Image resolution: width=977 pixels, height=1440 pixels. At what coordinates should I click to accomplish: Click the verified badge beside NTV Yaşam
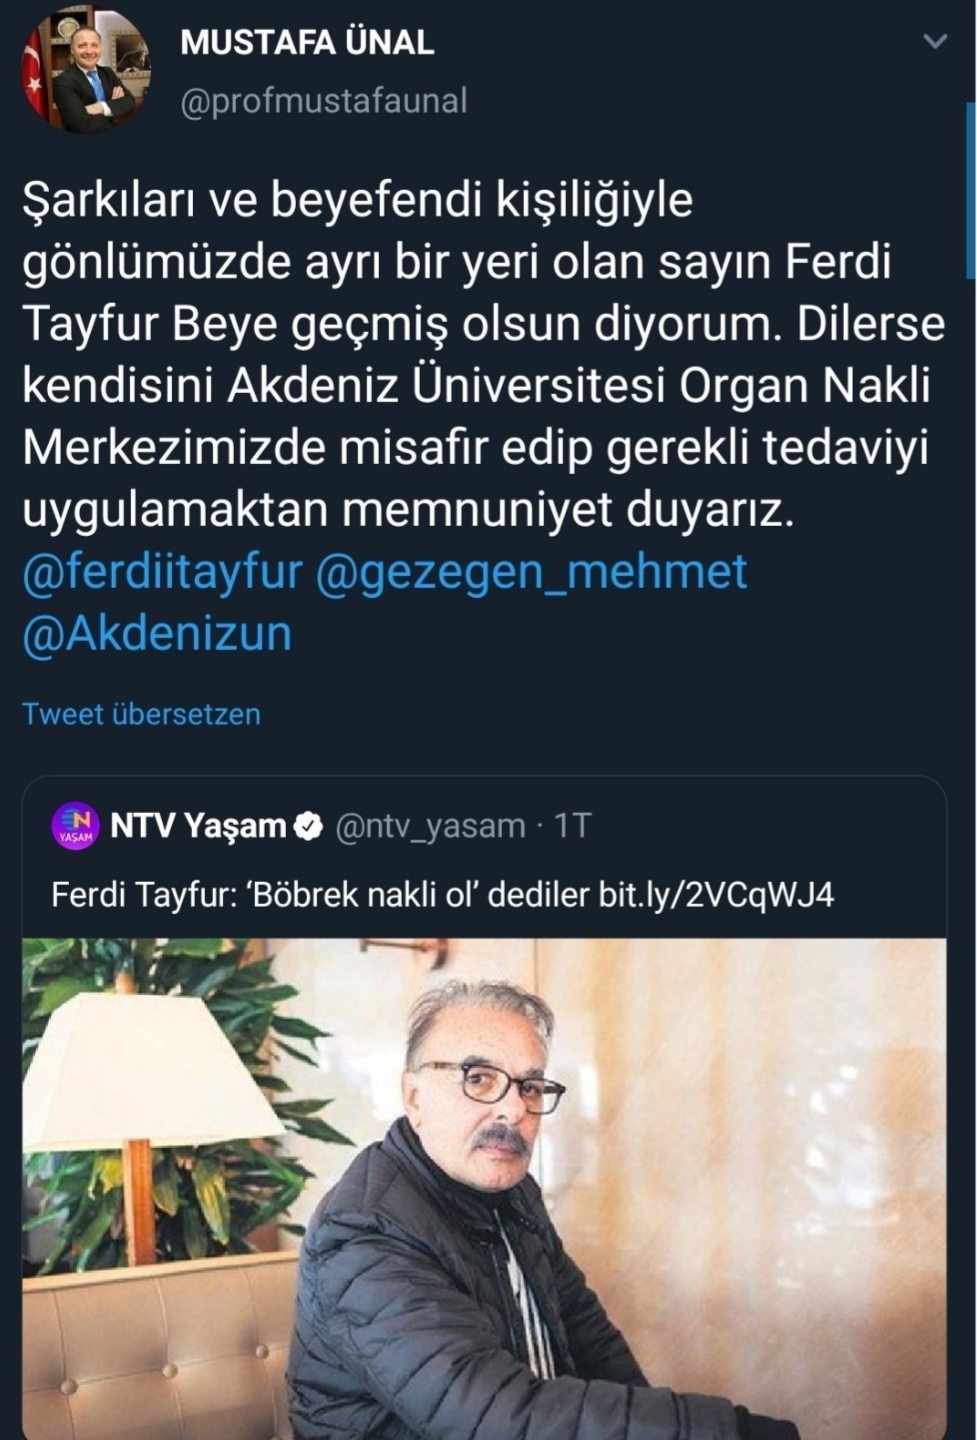point(309,826)
